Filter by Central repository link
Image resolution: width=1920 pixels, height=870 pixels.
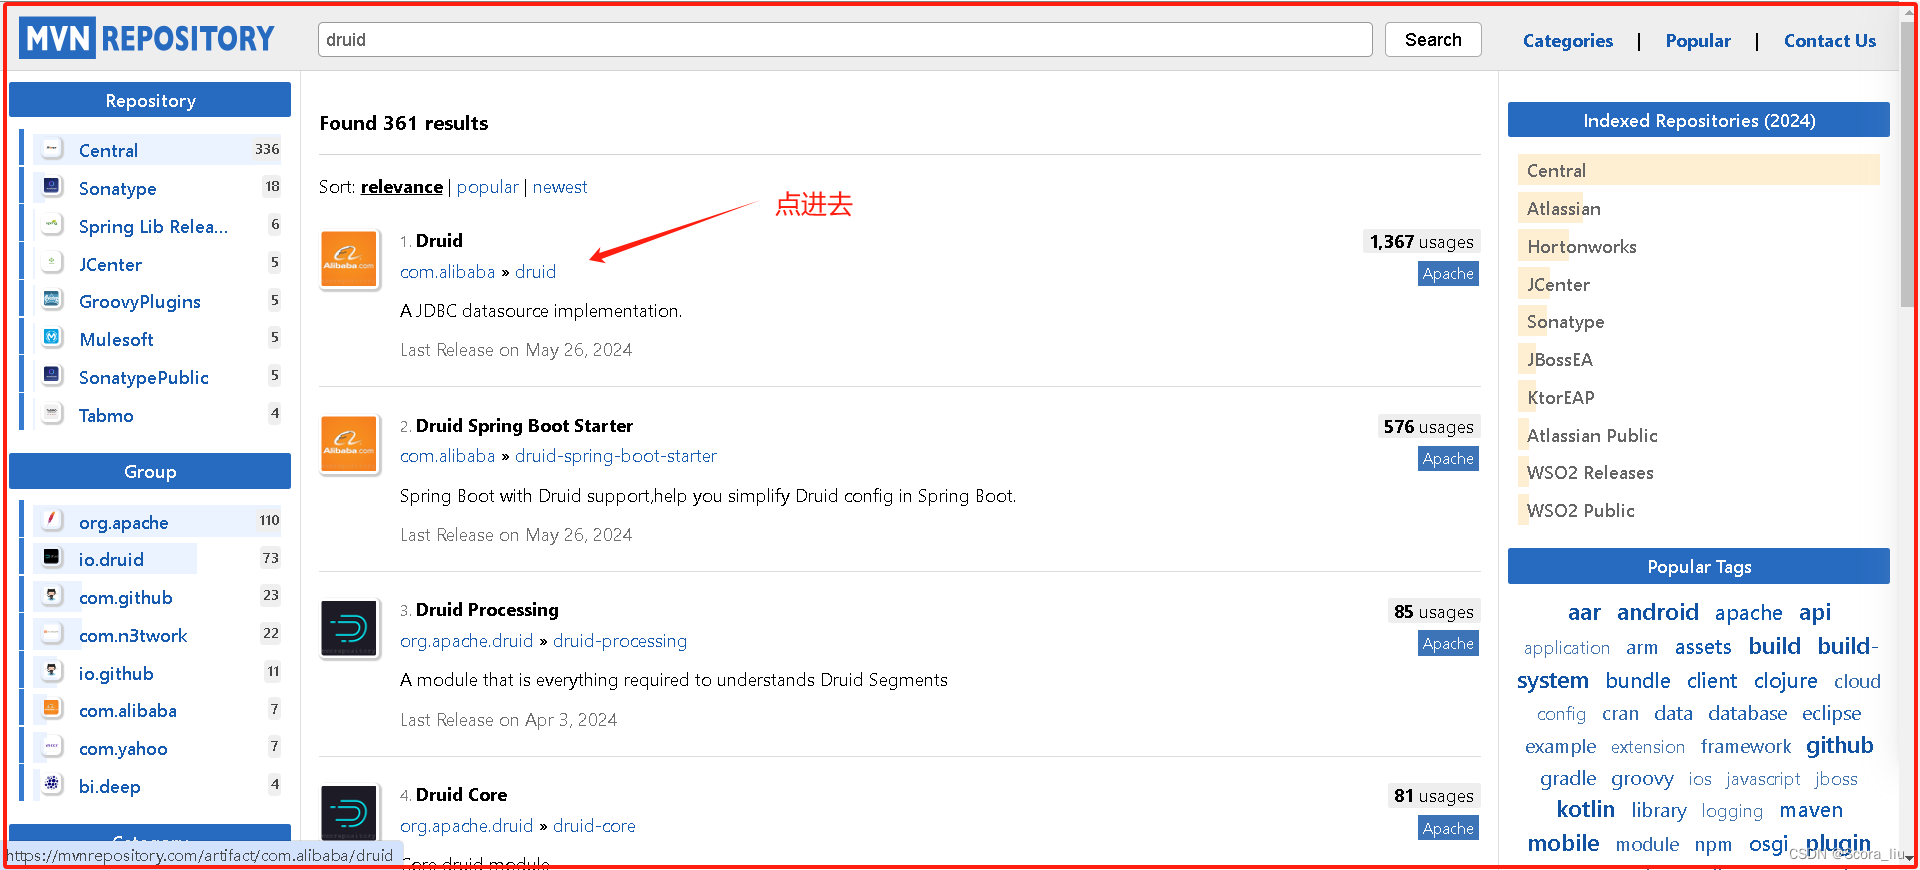109,151
